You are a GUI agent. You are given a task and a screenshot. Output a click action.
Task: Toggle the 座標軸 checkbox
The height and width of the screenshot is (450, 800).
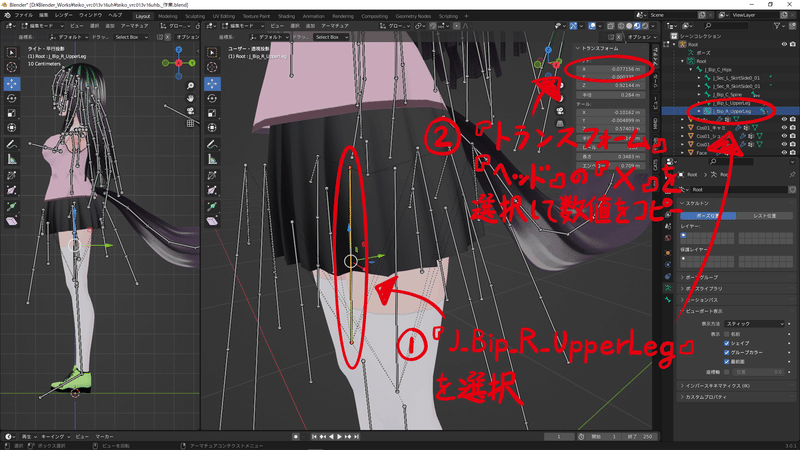click(x=727, y=372)
